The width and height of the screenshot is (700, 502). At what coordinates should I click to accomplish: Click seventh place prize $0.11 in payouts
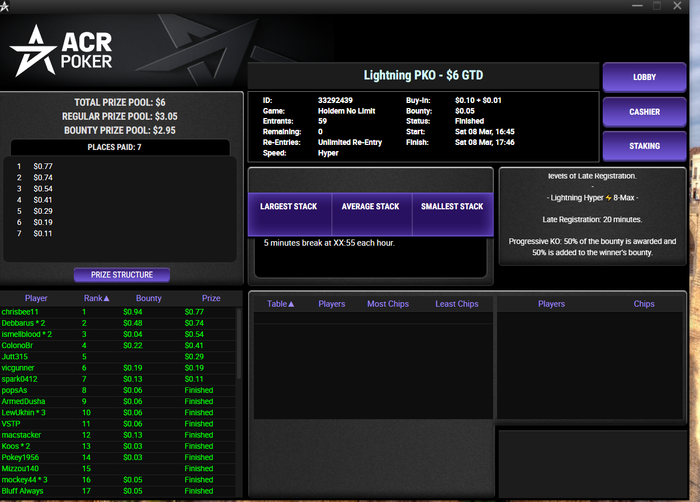[43, 233]
